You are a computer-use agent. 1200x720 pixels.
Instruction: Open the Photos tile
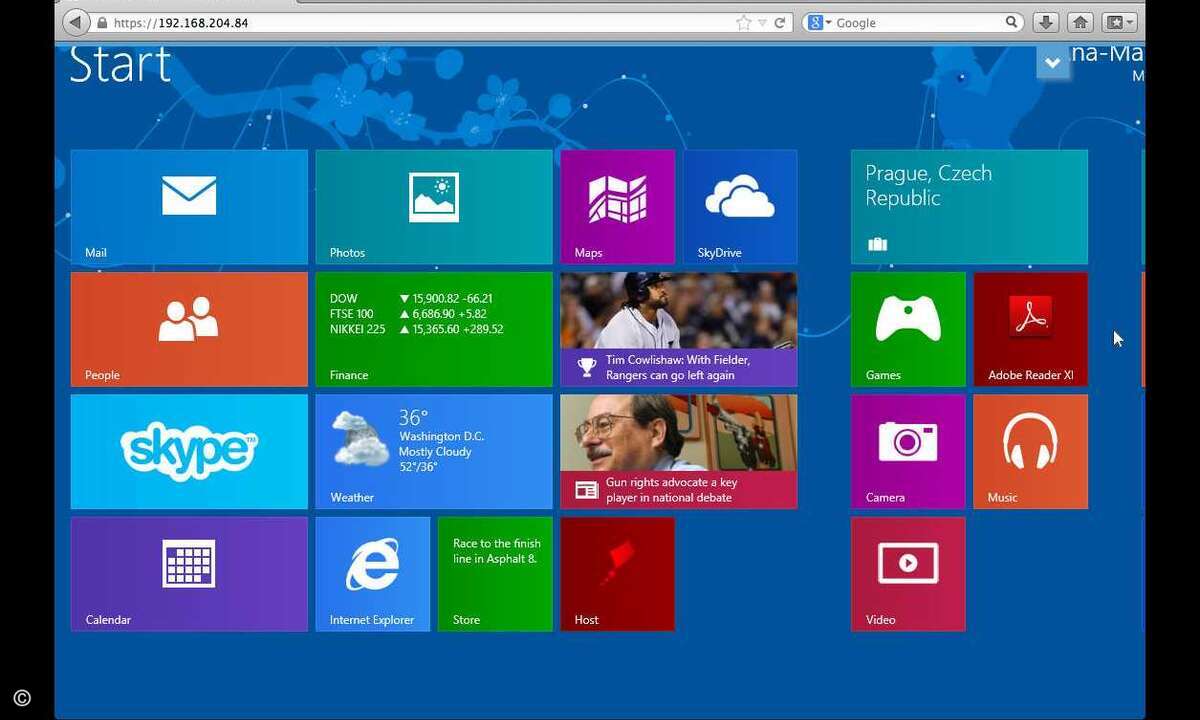[x=434, y=207]
